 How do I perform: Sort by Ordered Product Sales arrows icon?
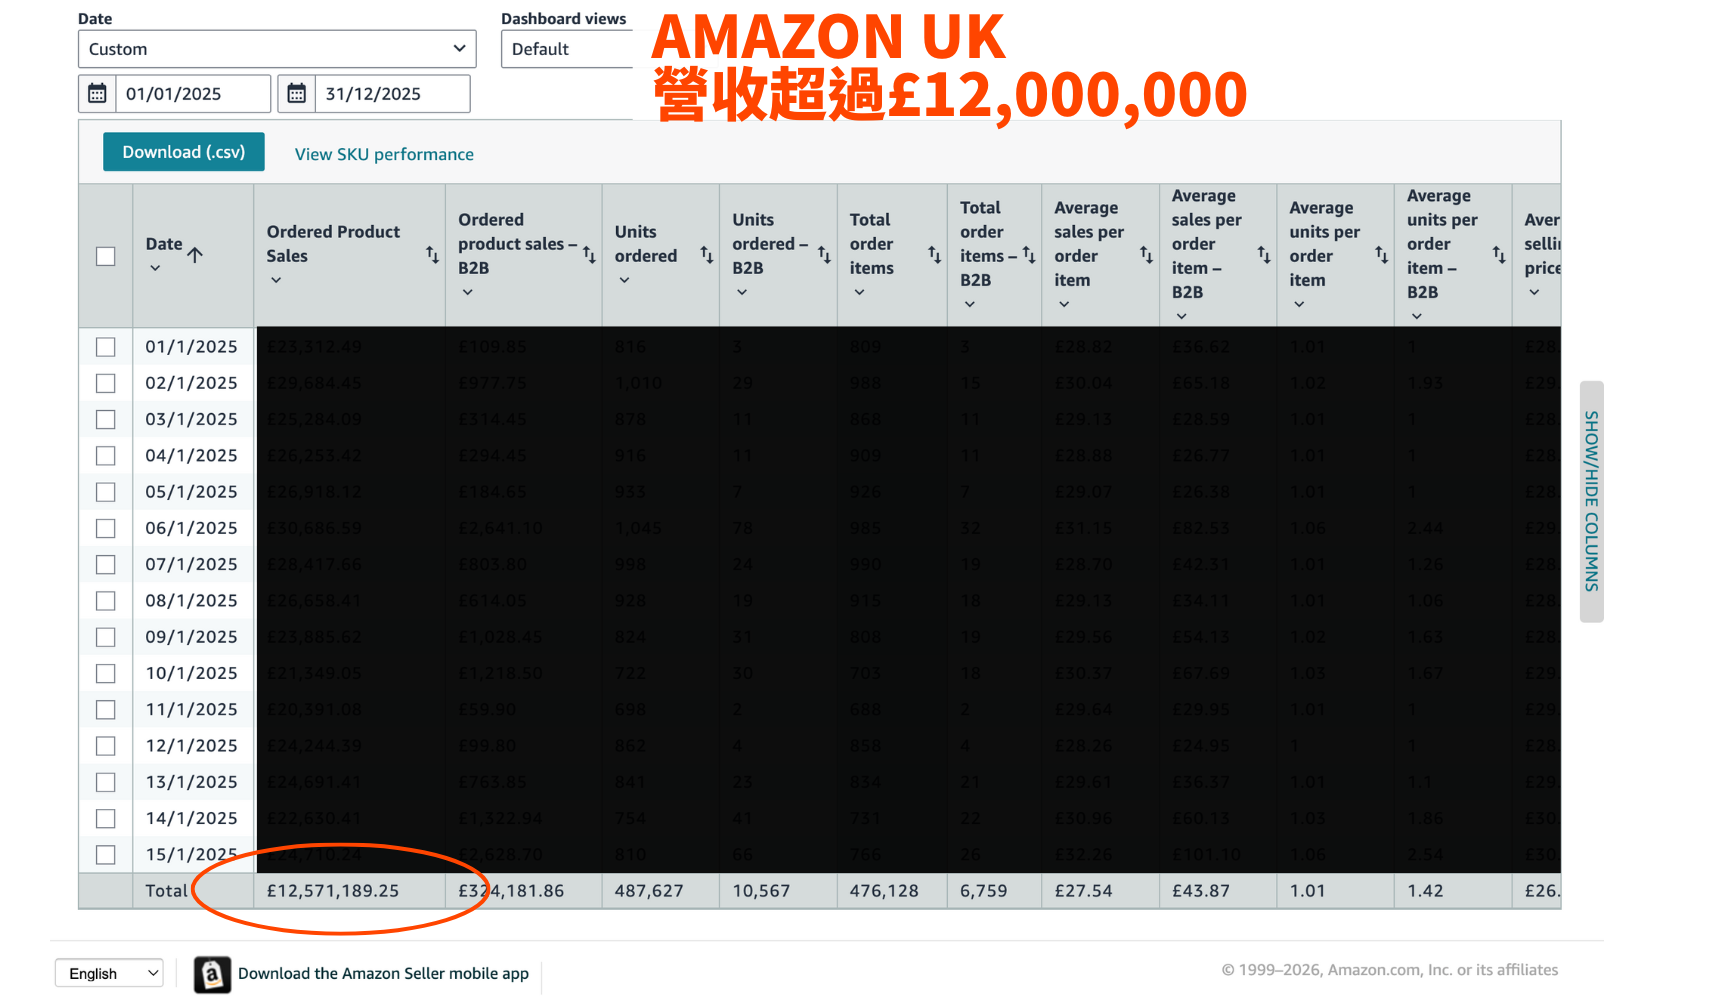(x=432, y=255)
